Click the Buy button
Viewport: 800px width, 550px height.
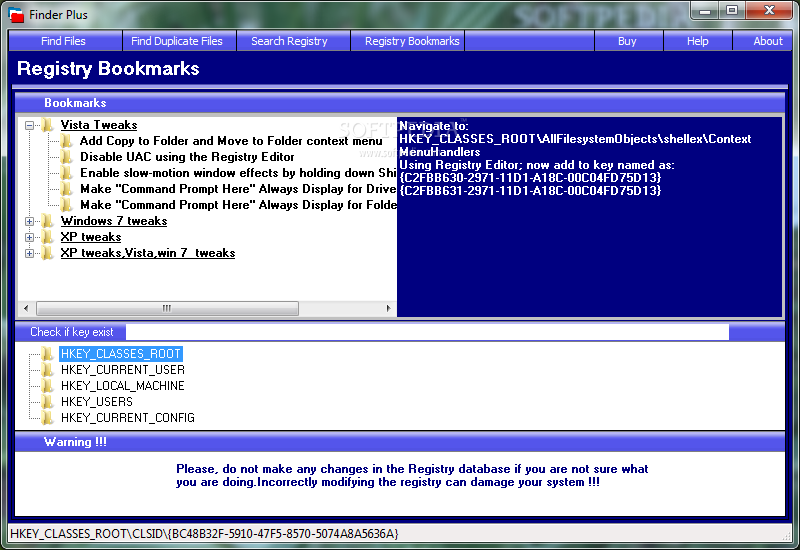point(629,41)
